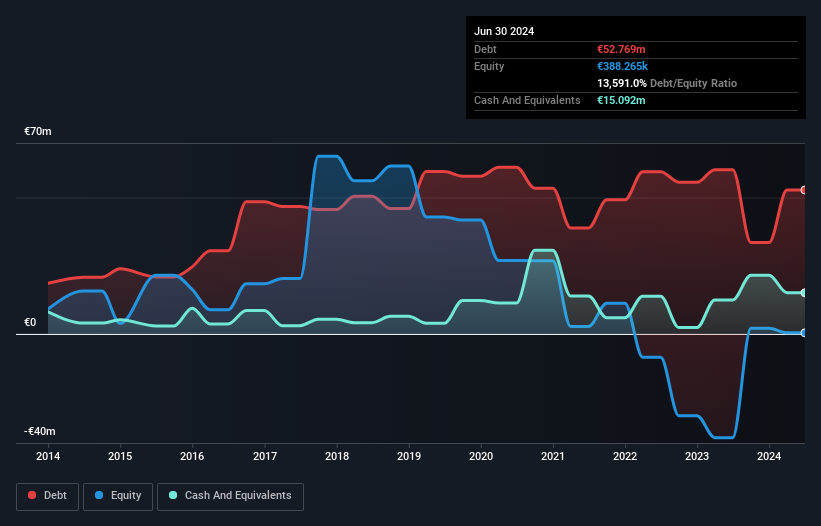This screenshot has height=526, width=821.
Task: Click the 2017 x-axis label
Action: pyautogui.click(x=265, y=456)
